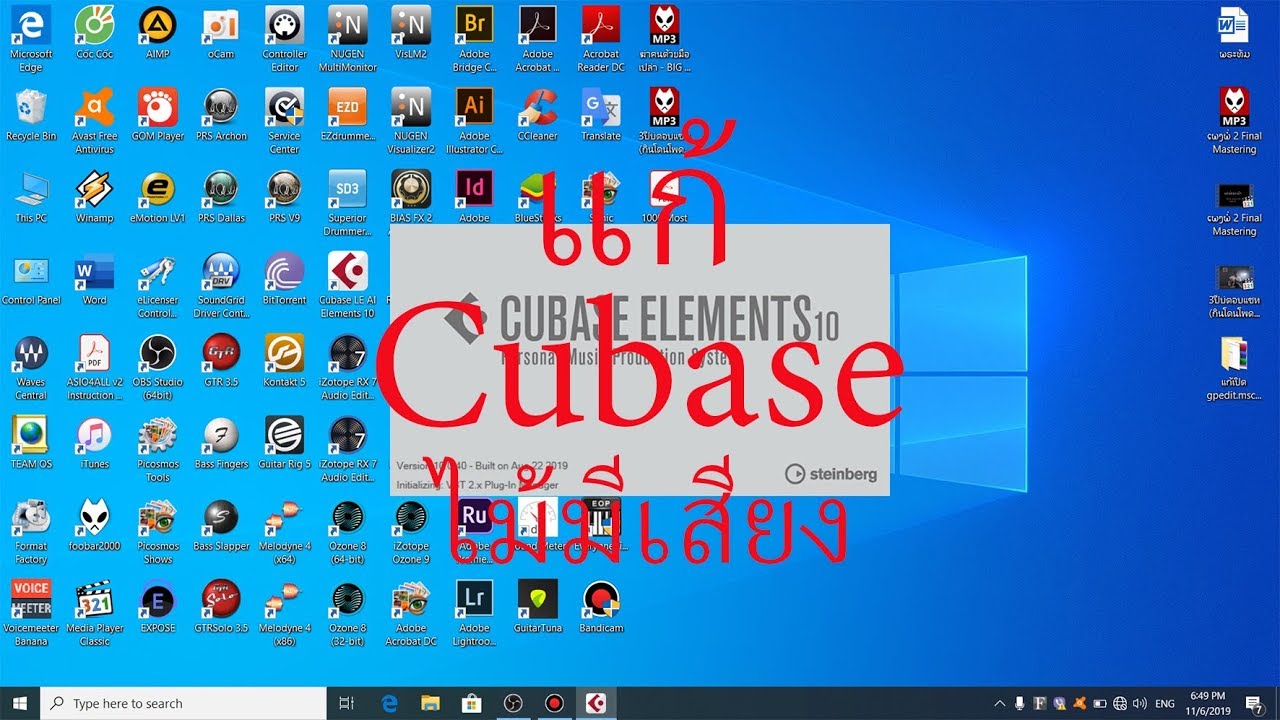Select the Adobe Lightroom icon

[474, 612]
